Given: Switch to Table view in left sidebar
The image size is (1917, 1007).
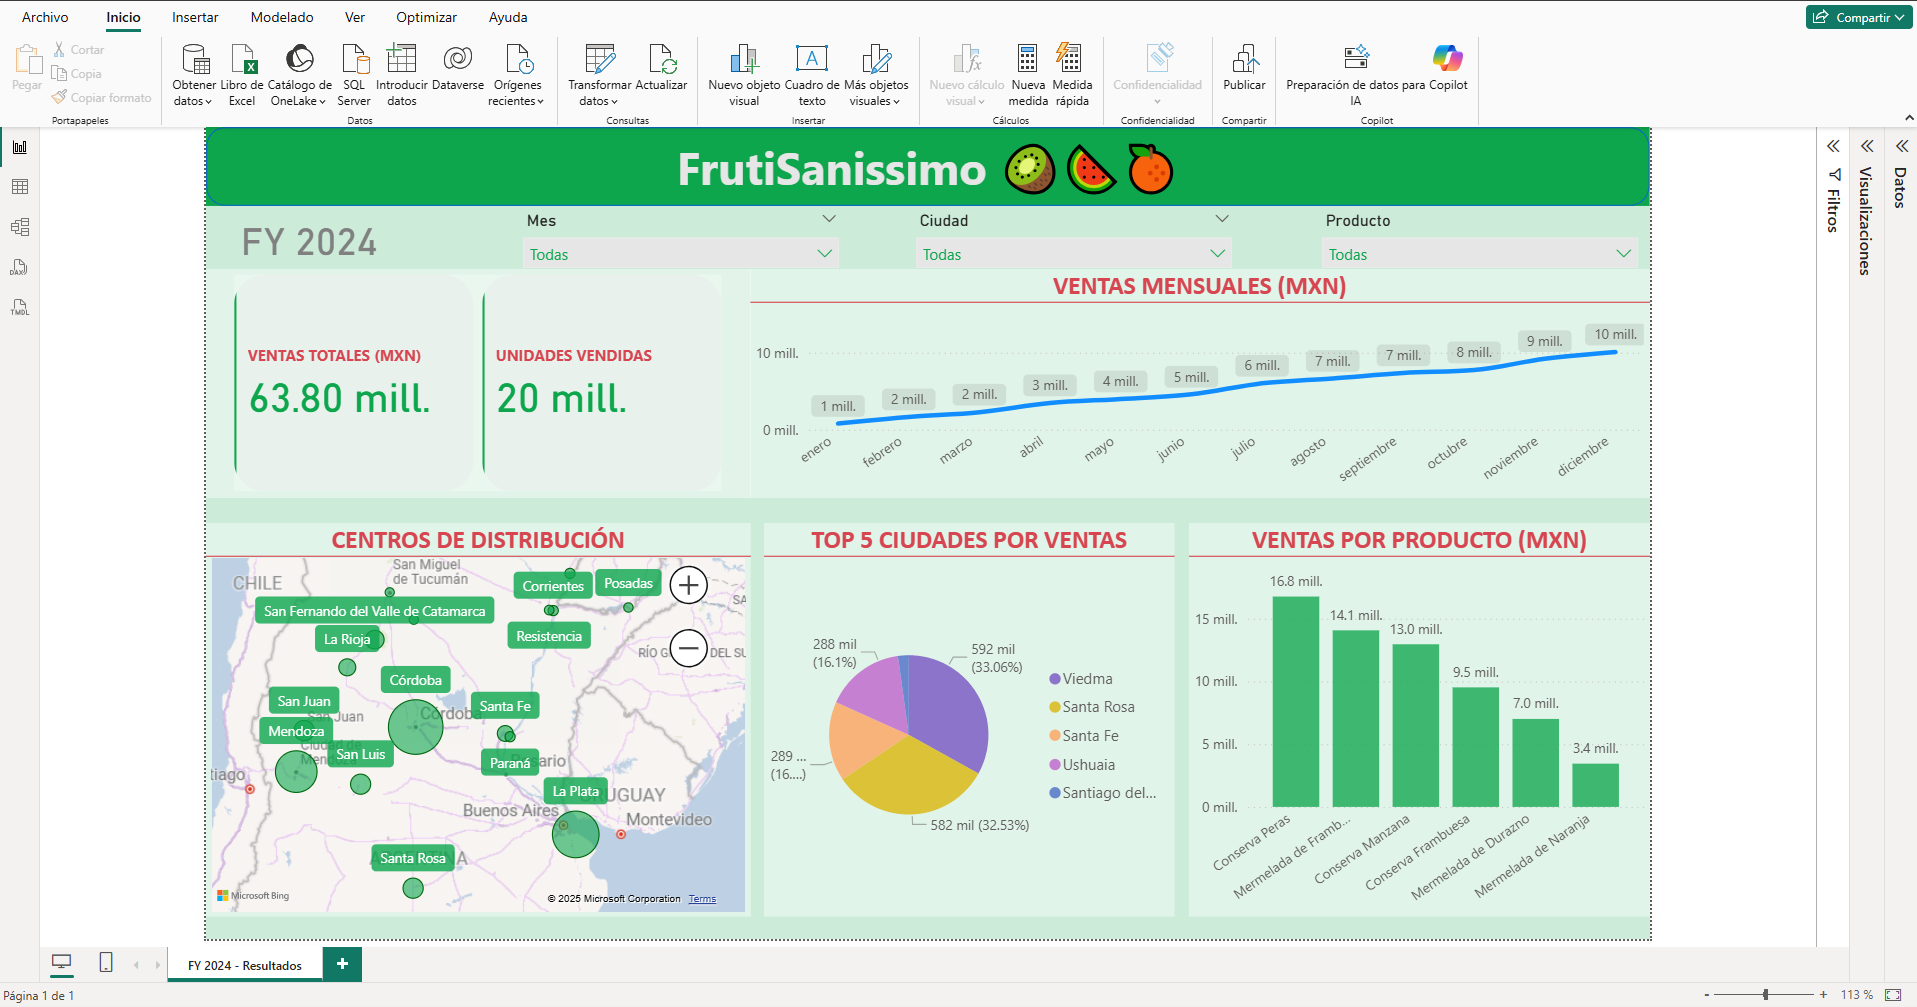Looking at the screenshot, I should (x=19, y=187).
